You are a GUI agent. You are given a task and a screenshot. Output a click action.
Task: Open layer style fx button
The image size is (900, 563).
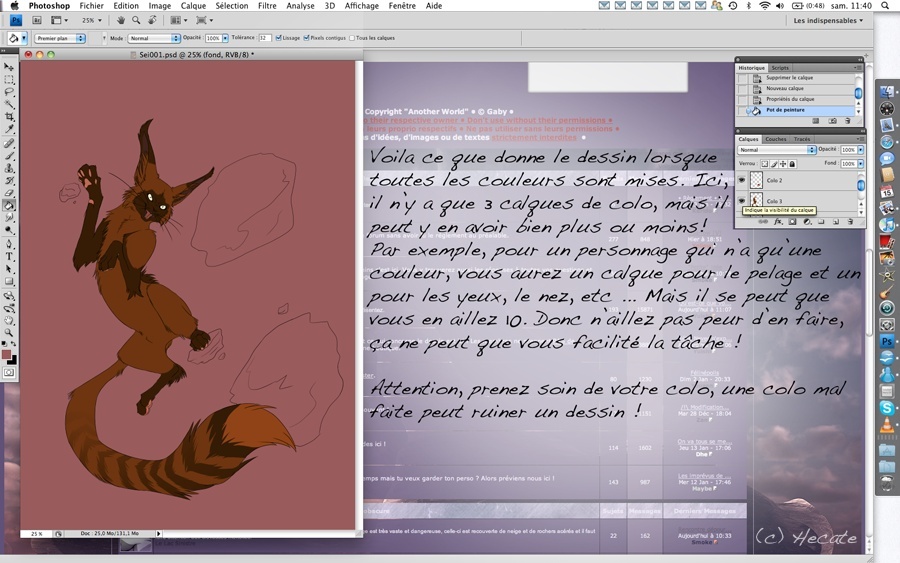(778, 222)
